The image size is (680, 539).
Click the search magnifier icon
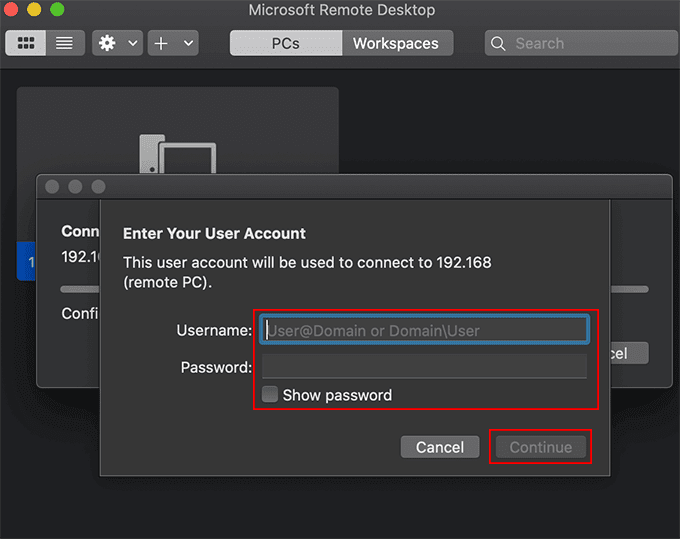click(498, 43)
